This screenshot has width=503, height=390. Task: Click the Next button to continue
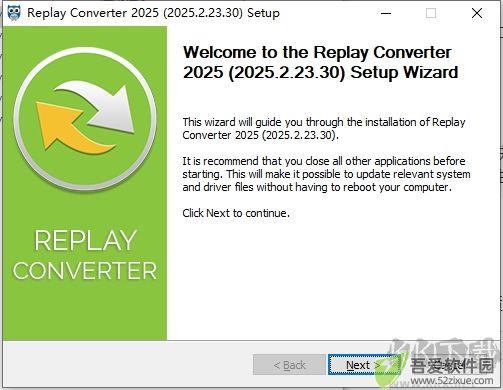point(363,365)
